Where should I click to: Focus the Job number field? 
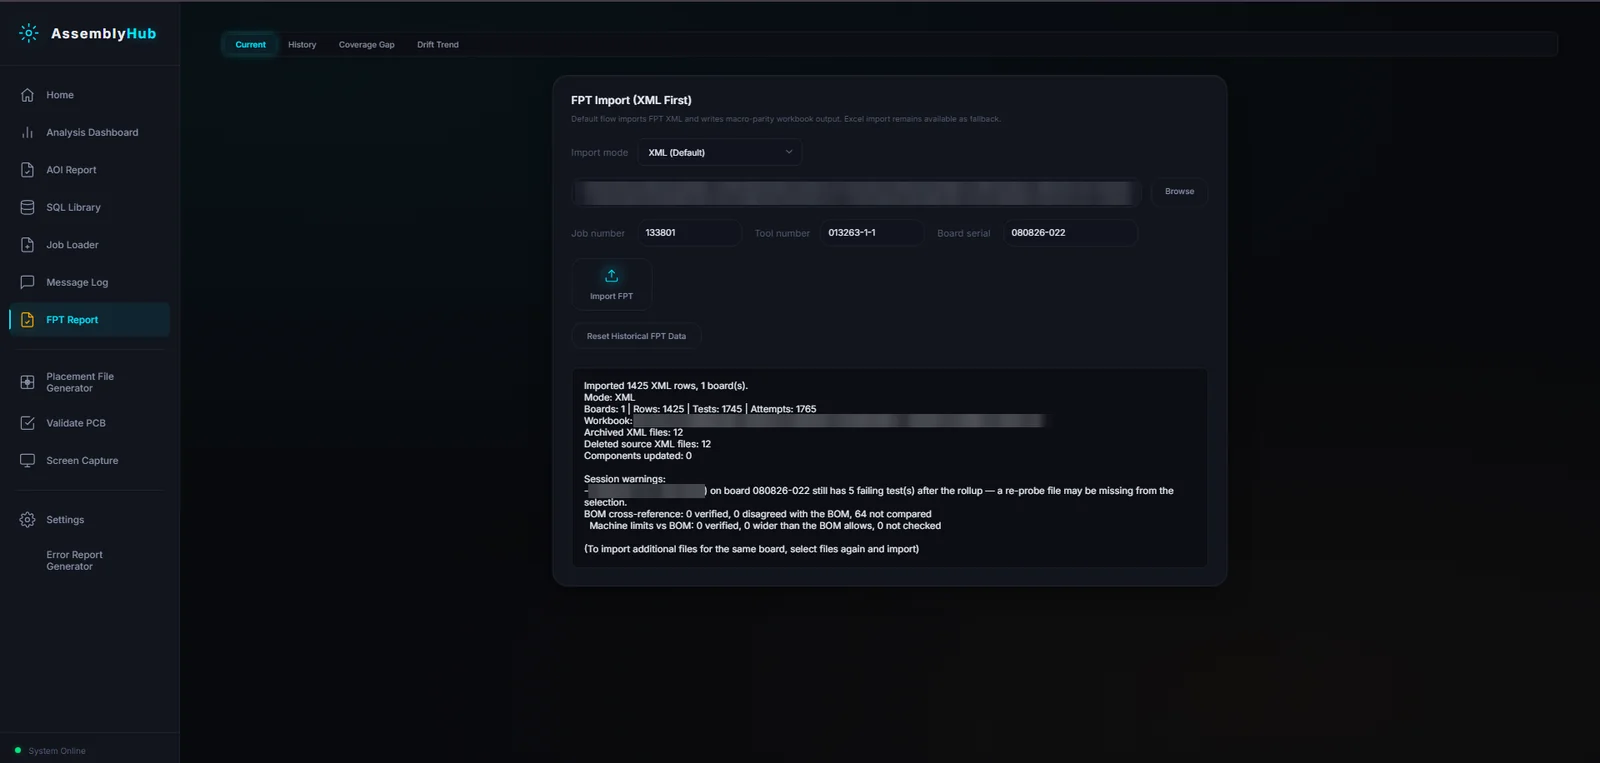pos(690,233)
